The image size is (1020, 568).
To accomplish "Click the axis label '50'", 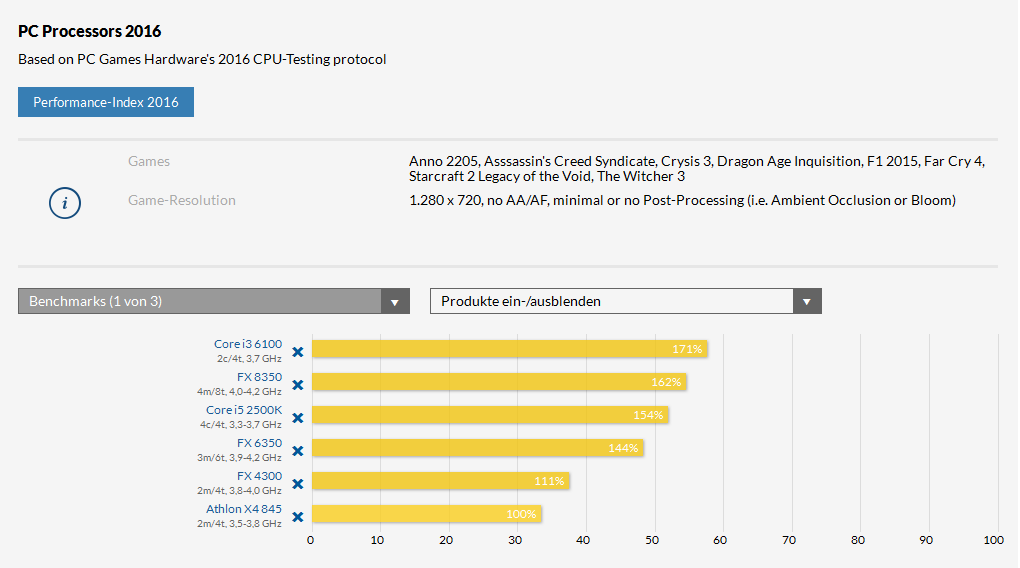I will pyautogui.click(x=652, y=540).
